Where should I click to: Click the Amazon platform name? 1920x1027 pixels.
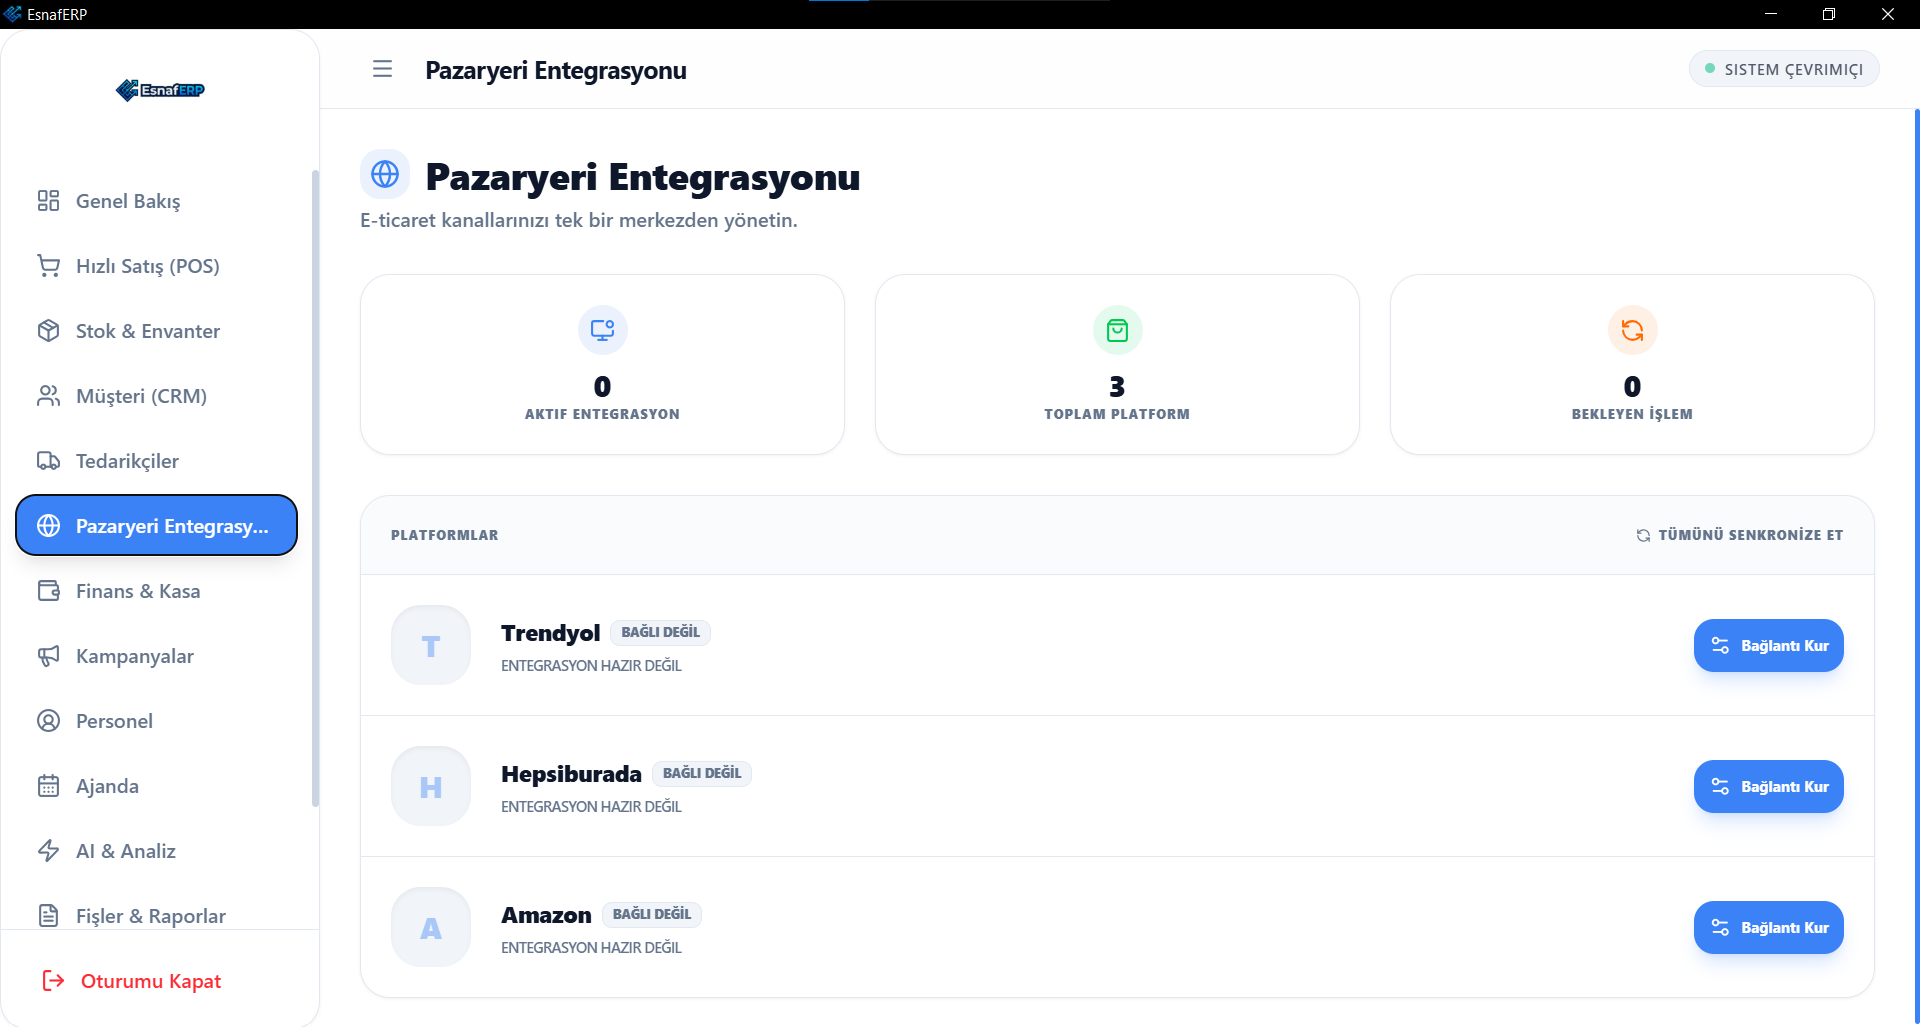546,915
